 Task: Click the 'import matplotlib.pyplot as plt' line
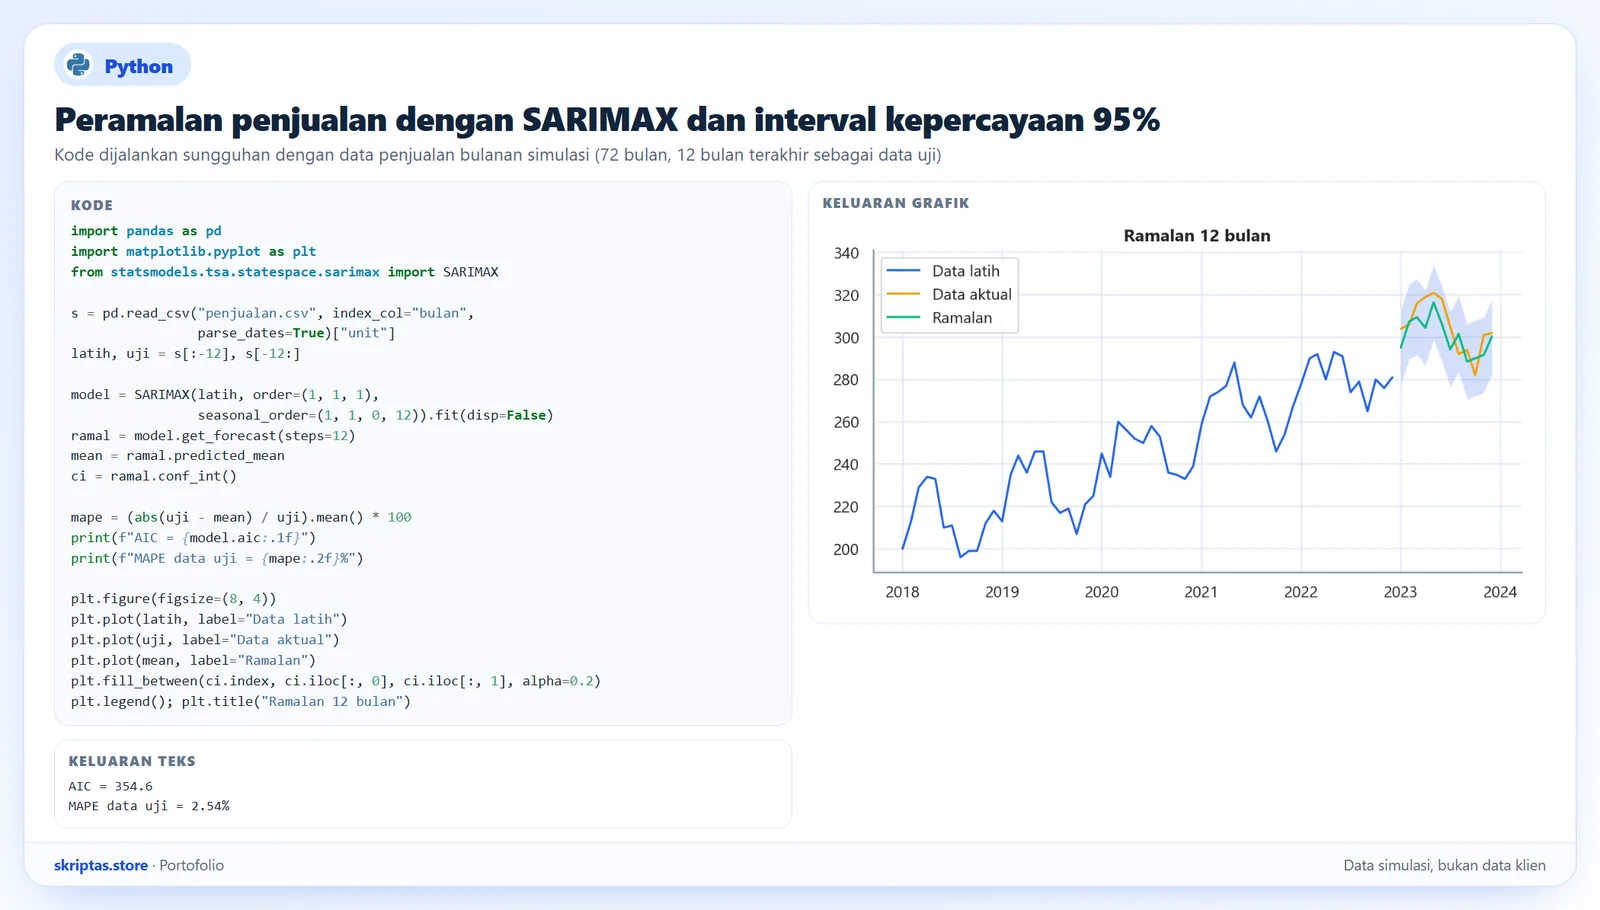point(193,251)
